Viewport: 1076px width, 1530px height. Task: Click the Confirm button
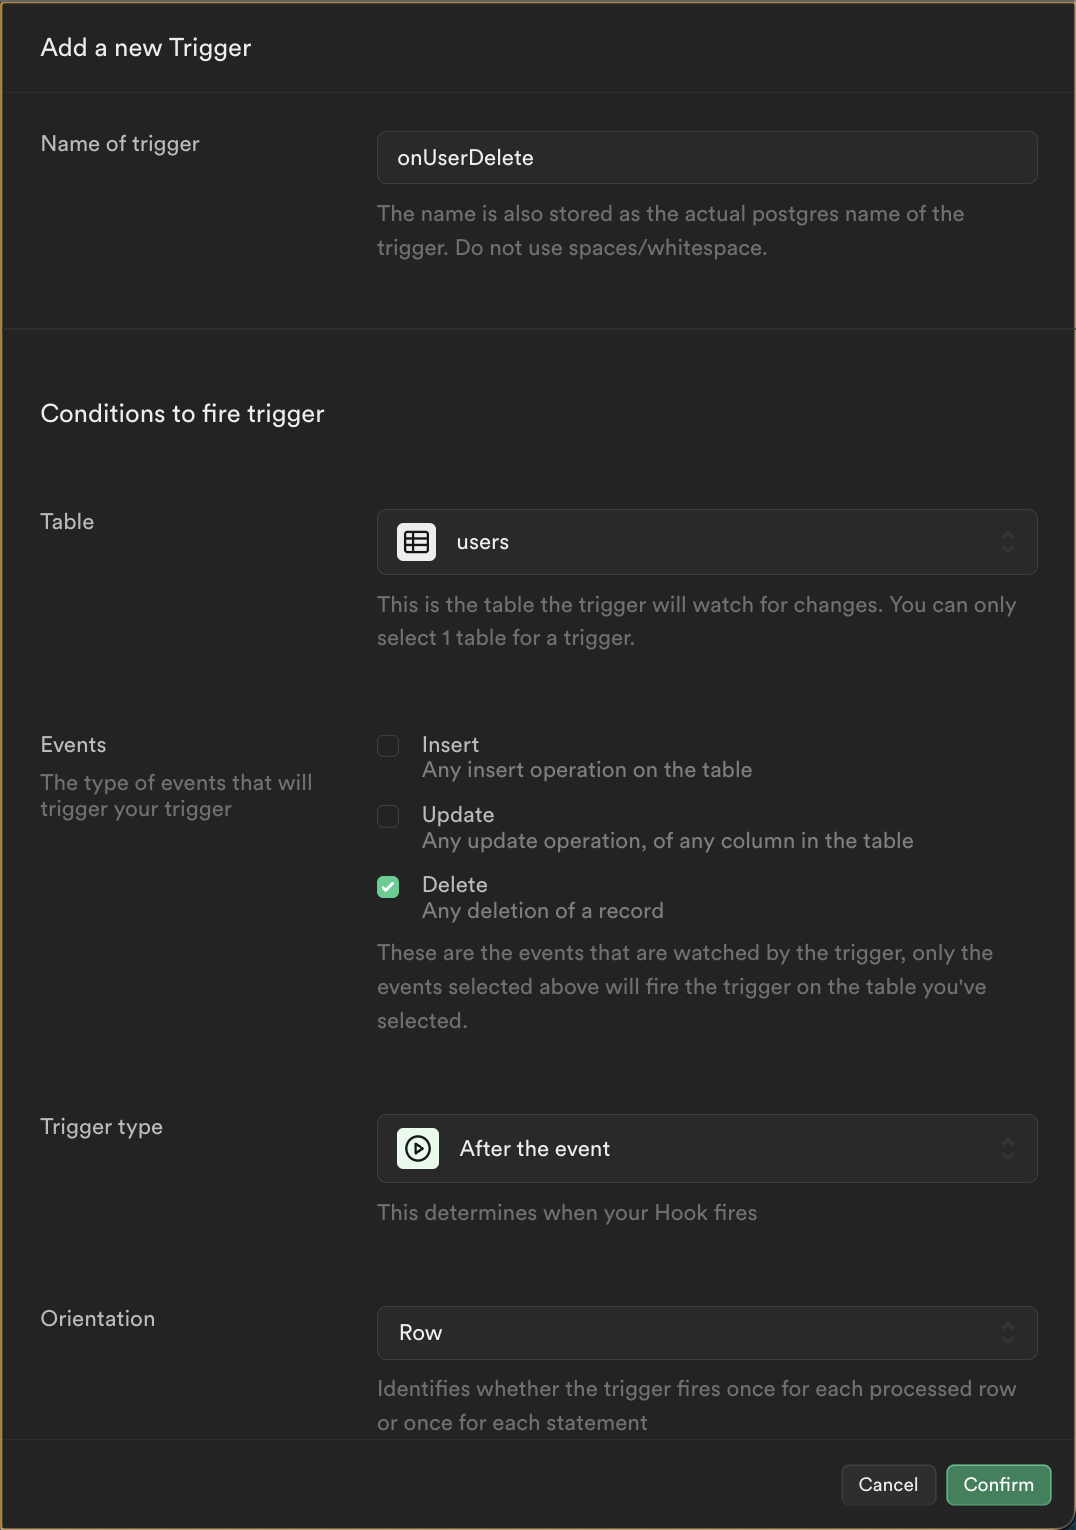pos(998,1485)
